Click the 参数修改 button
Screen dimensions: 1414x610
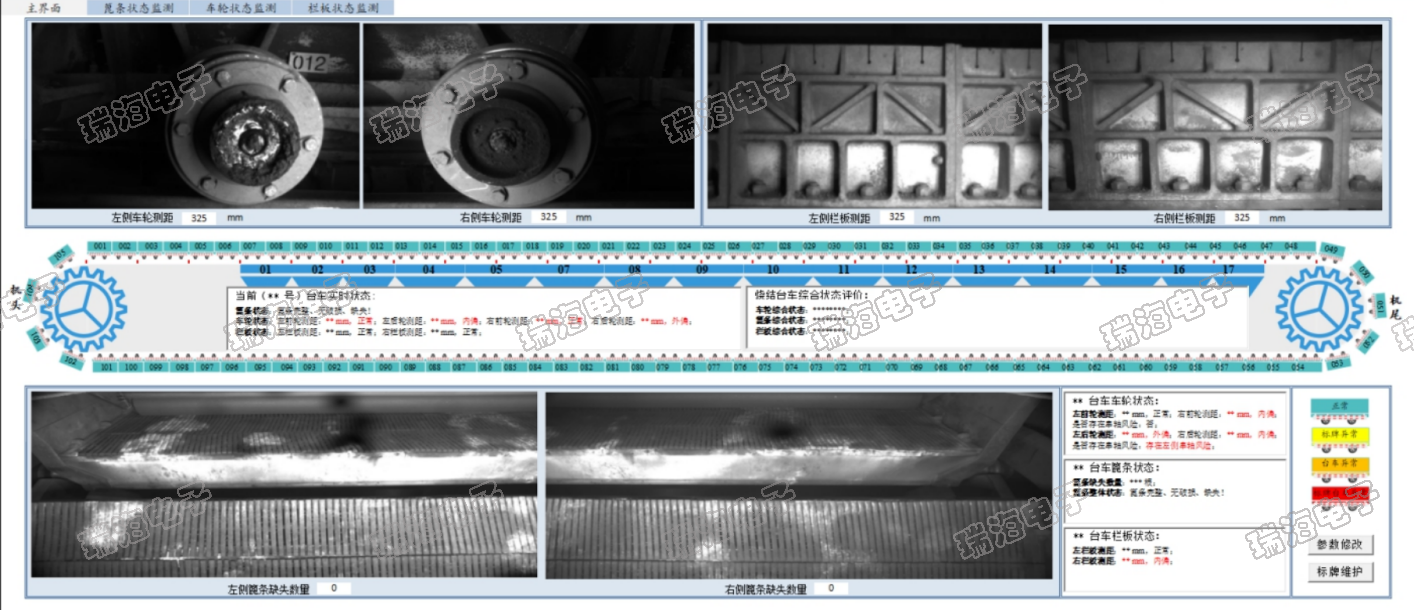pyautogui.click(x=1340, y=545)
